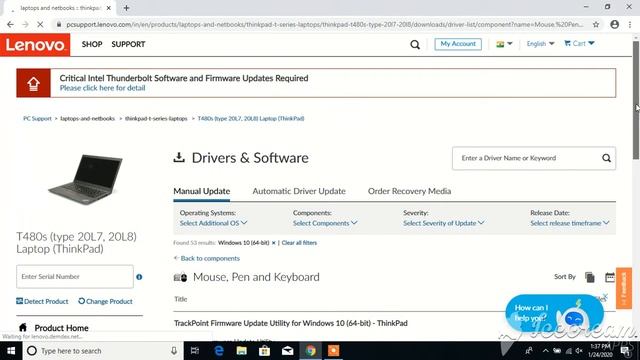Expand Select Additional OS dropdown
This screenshot has width=640, height=360.
coord(213,223)
